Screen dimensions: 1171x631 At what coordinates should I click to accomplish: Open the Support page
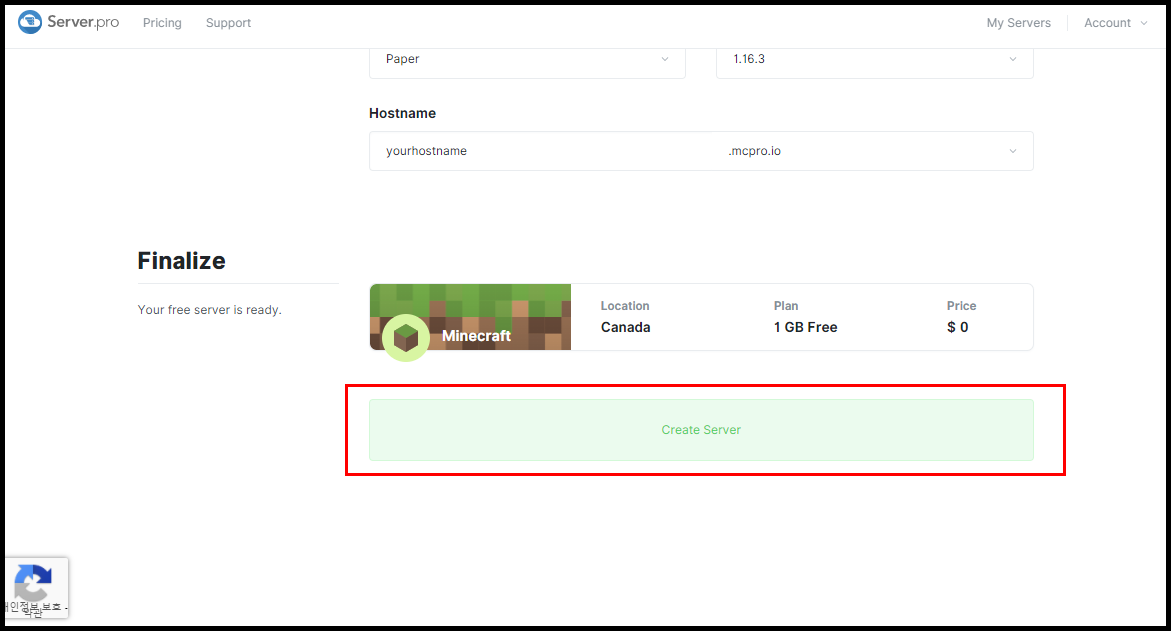coord(229,23)
